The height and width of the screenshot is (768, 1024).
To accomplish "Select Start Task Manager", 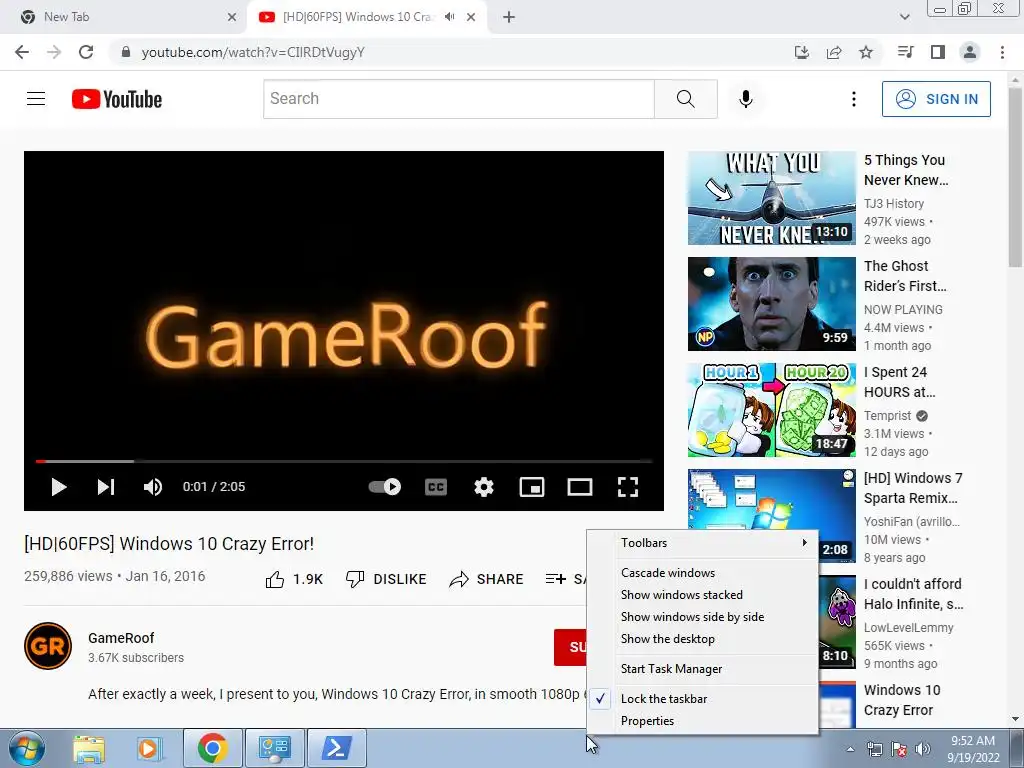I will point(703,669).
